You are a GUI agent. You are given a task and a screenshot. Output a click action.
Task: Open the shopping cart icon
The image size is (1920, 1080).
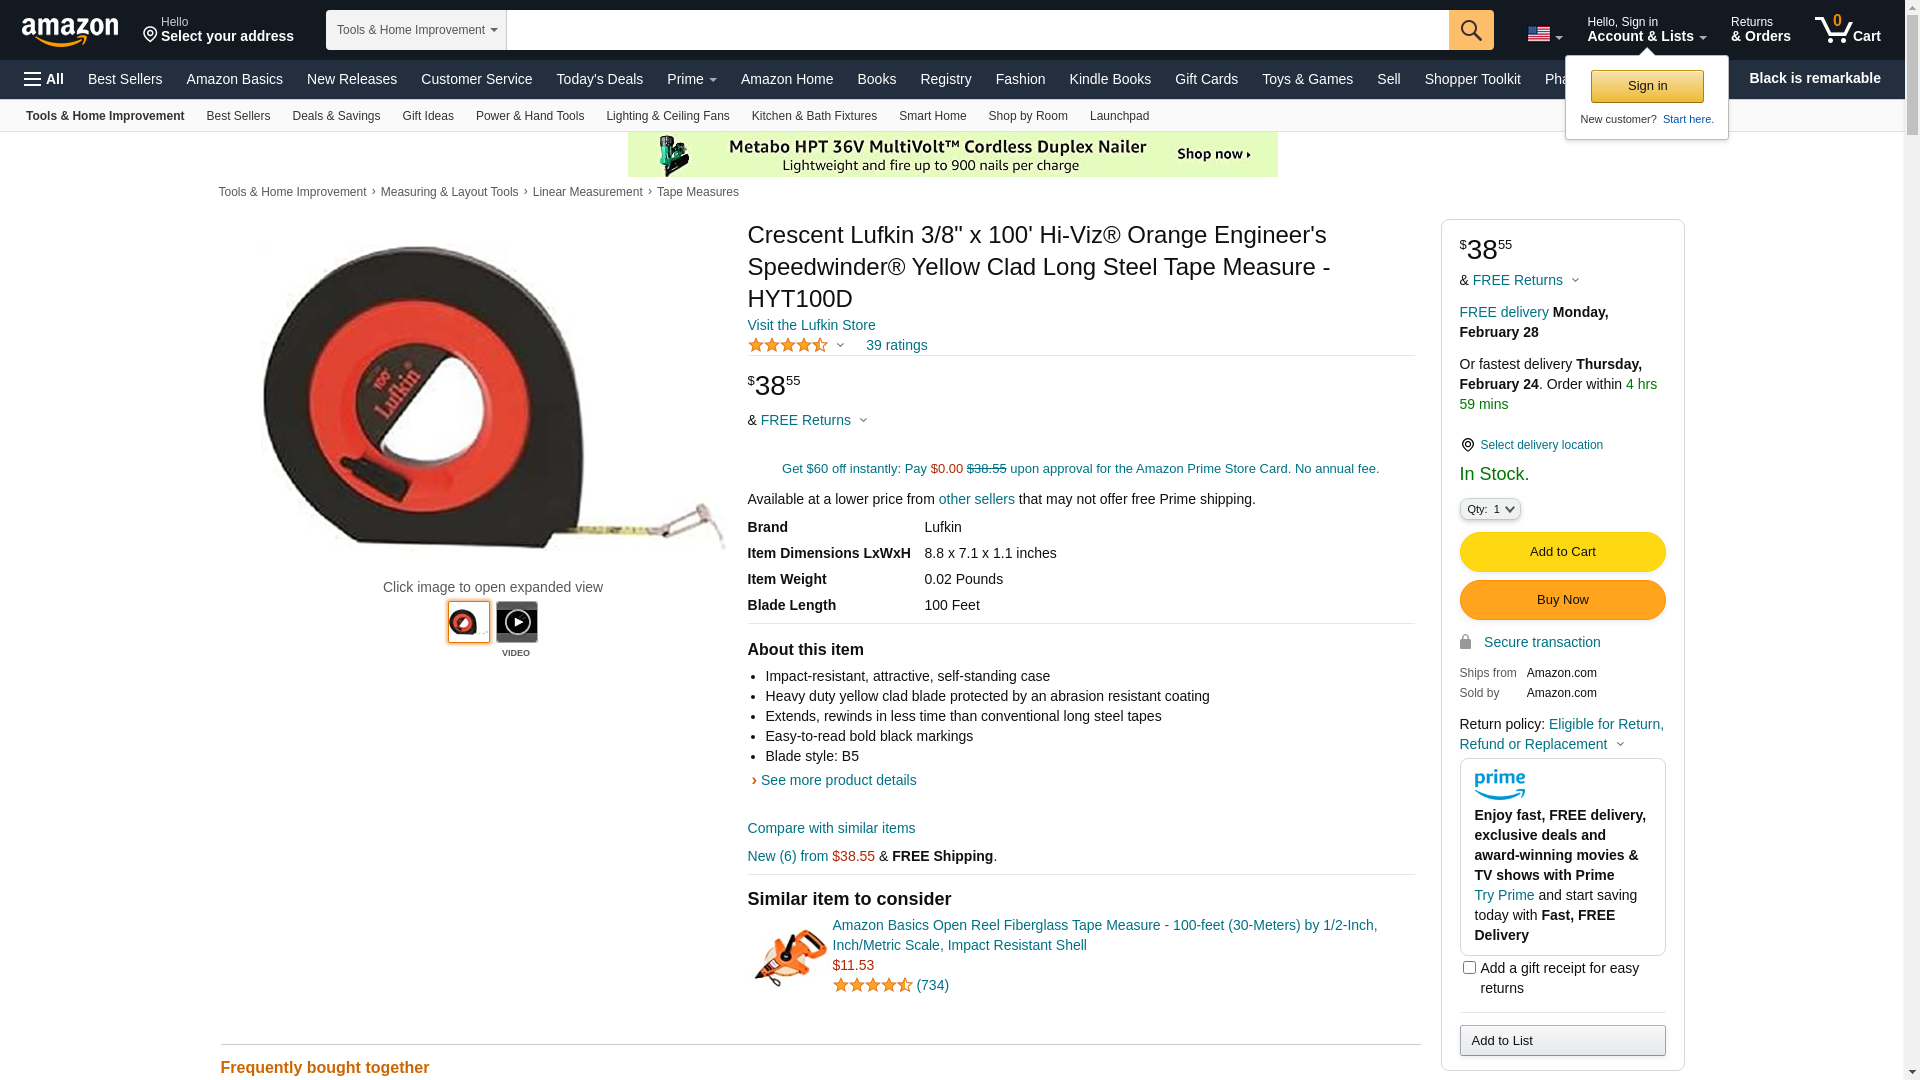[1847, 30]
